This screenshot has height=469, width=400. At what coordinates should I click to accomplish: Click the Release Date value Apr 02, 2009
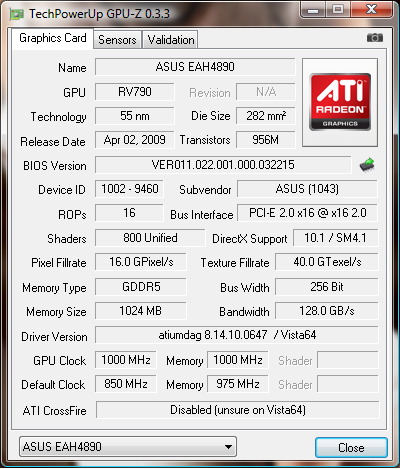tap(135, 140)
